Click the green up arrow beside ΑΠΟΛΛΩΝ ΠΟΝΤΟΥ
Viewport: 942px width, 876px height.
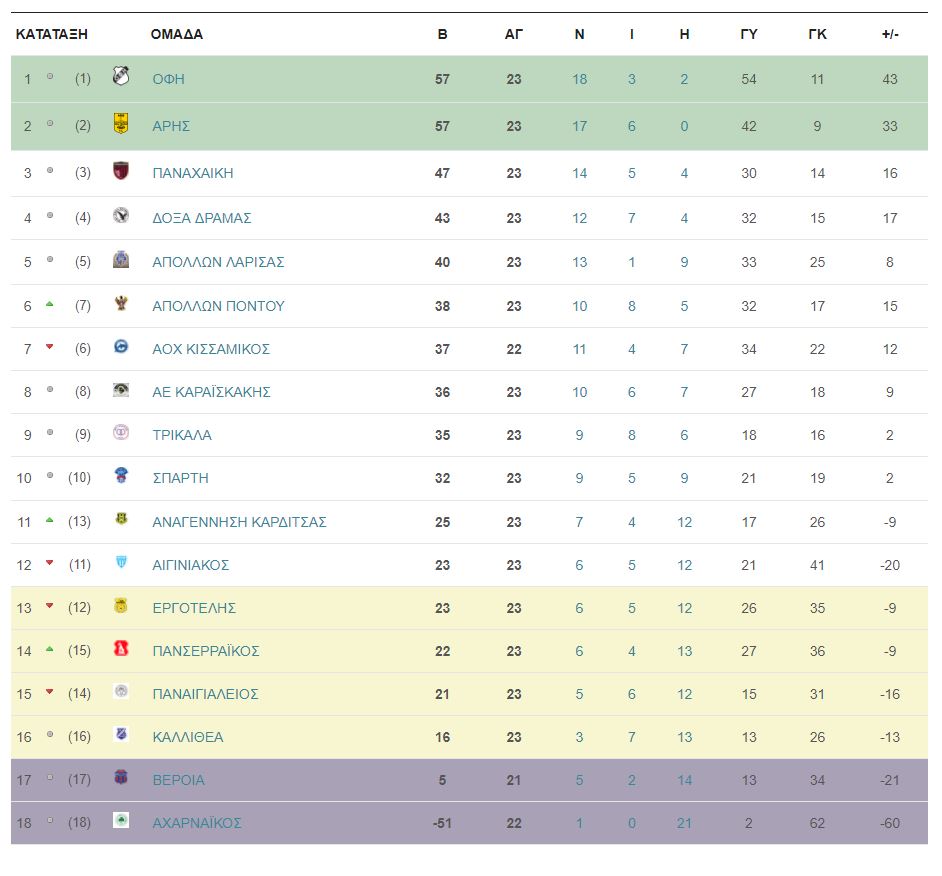pos(50,305)
